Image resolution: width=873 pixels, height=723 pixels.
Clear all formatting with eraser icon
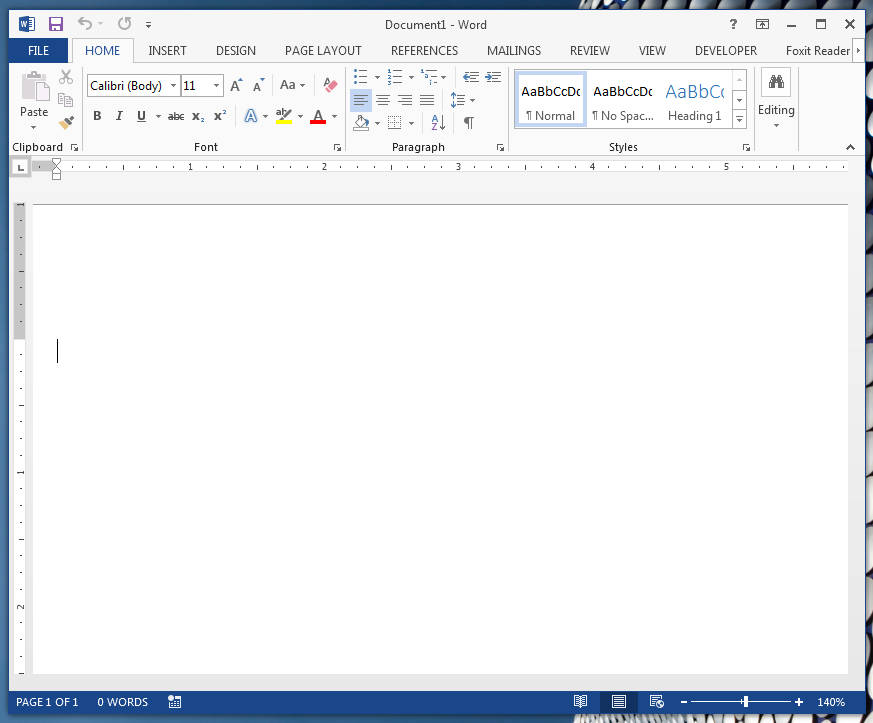330,85
